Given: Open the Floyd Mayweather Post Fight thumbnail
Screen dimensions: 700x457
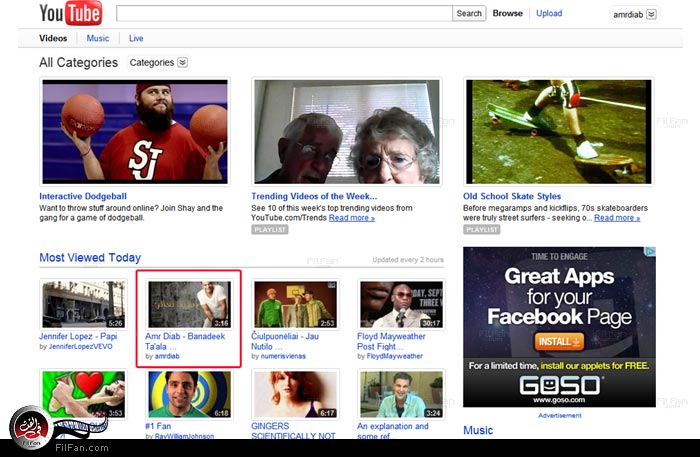Looking at the screenshot, I should (401, 304).
